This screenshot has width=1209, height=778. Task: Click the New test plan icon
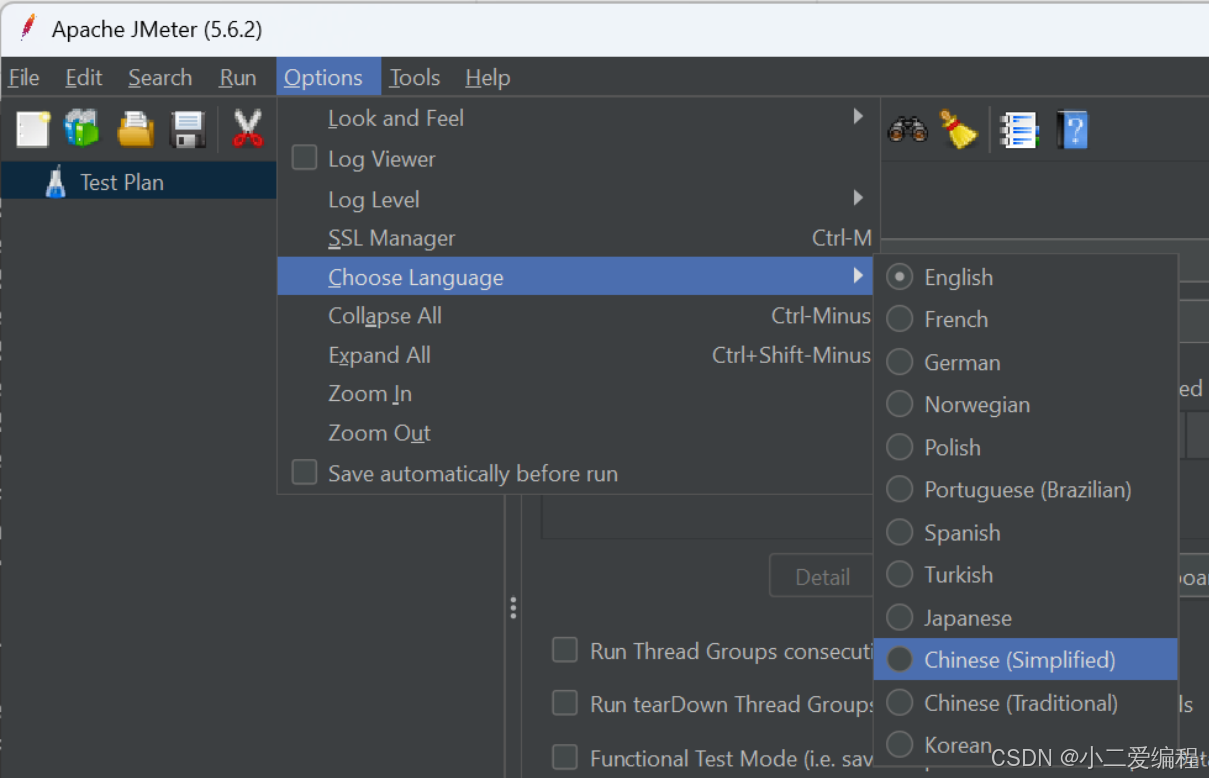coord(33,130)
